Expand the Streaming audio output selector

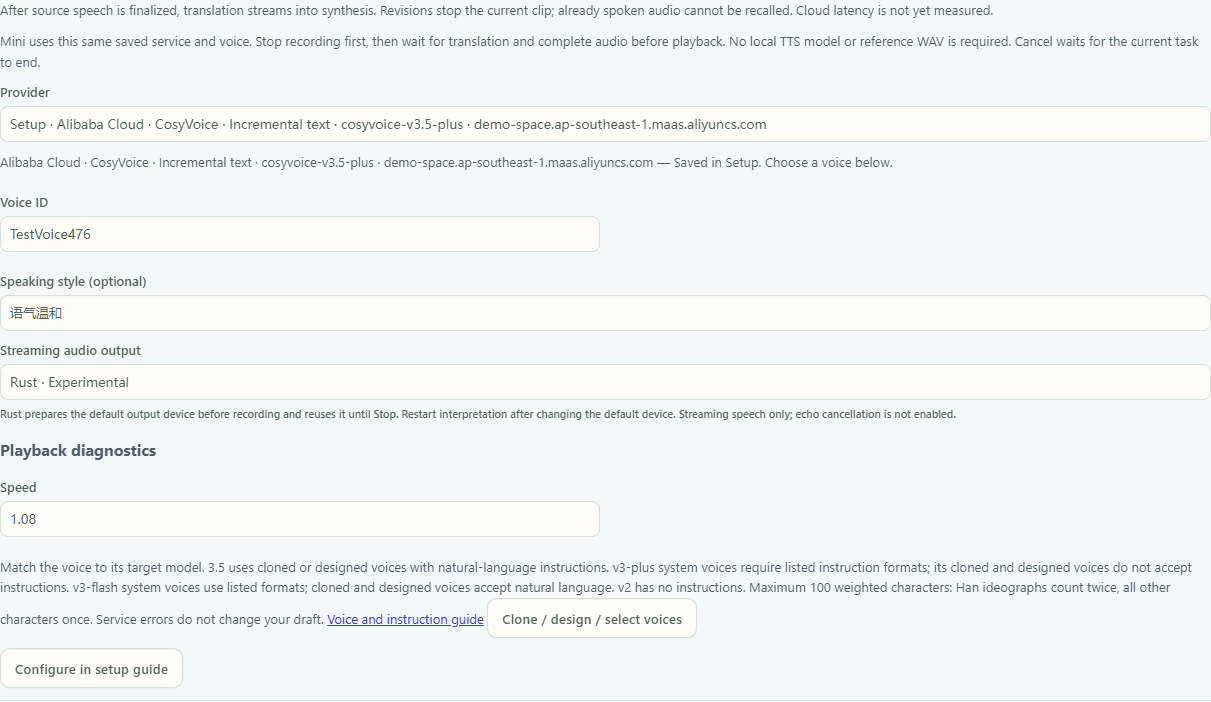(605, 382)
